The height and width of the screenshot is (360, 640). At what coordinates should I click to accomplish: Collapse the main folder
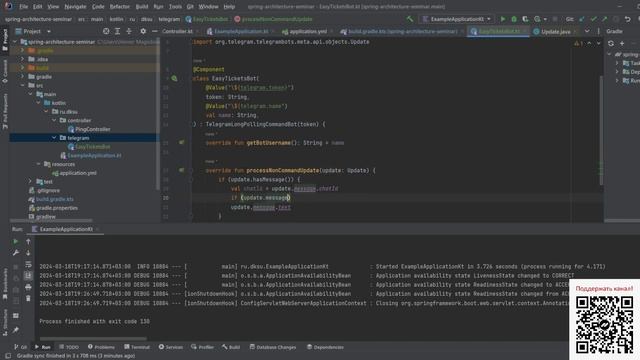click(x=31, y=94)
